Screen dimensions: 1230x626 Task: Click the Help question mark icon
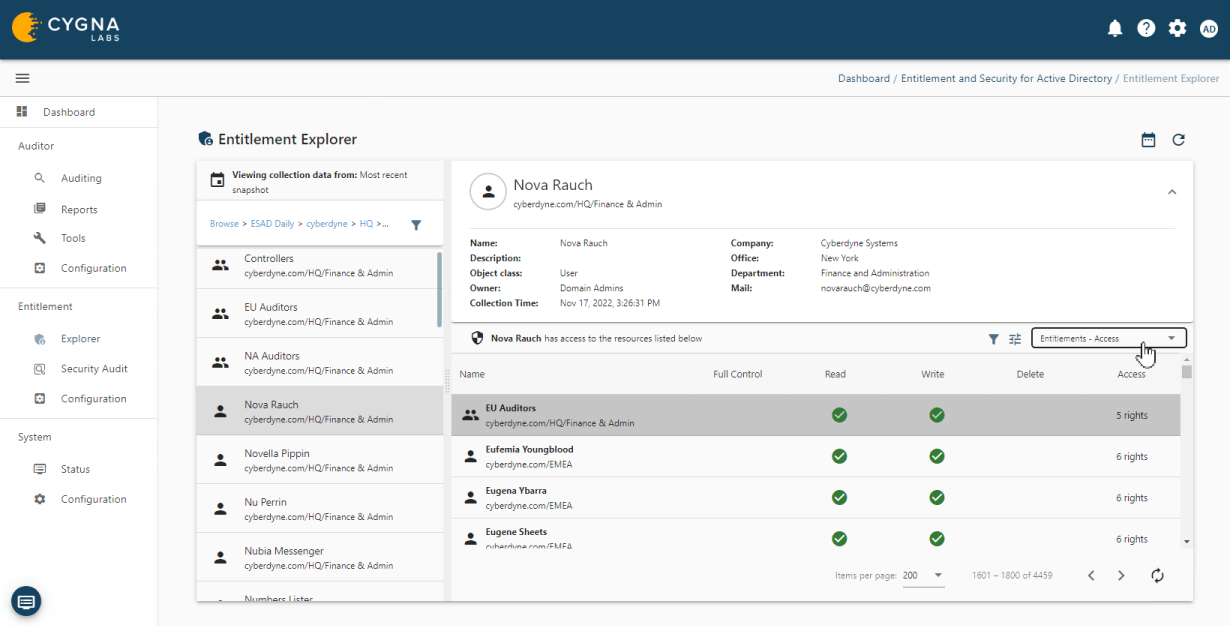tap(1146, 28)
